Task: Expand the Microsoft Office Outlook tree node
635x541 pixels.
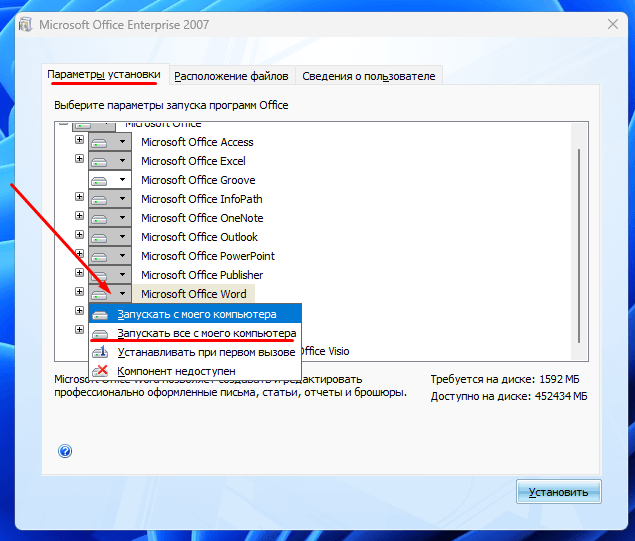Action: click(79, 235)
